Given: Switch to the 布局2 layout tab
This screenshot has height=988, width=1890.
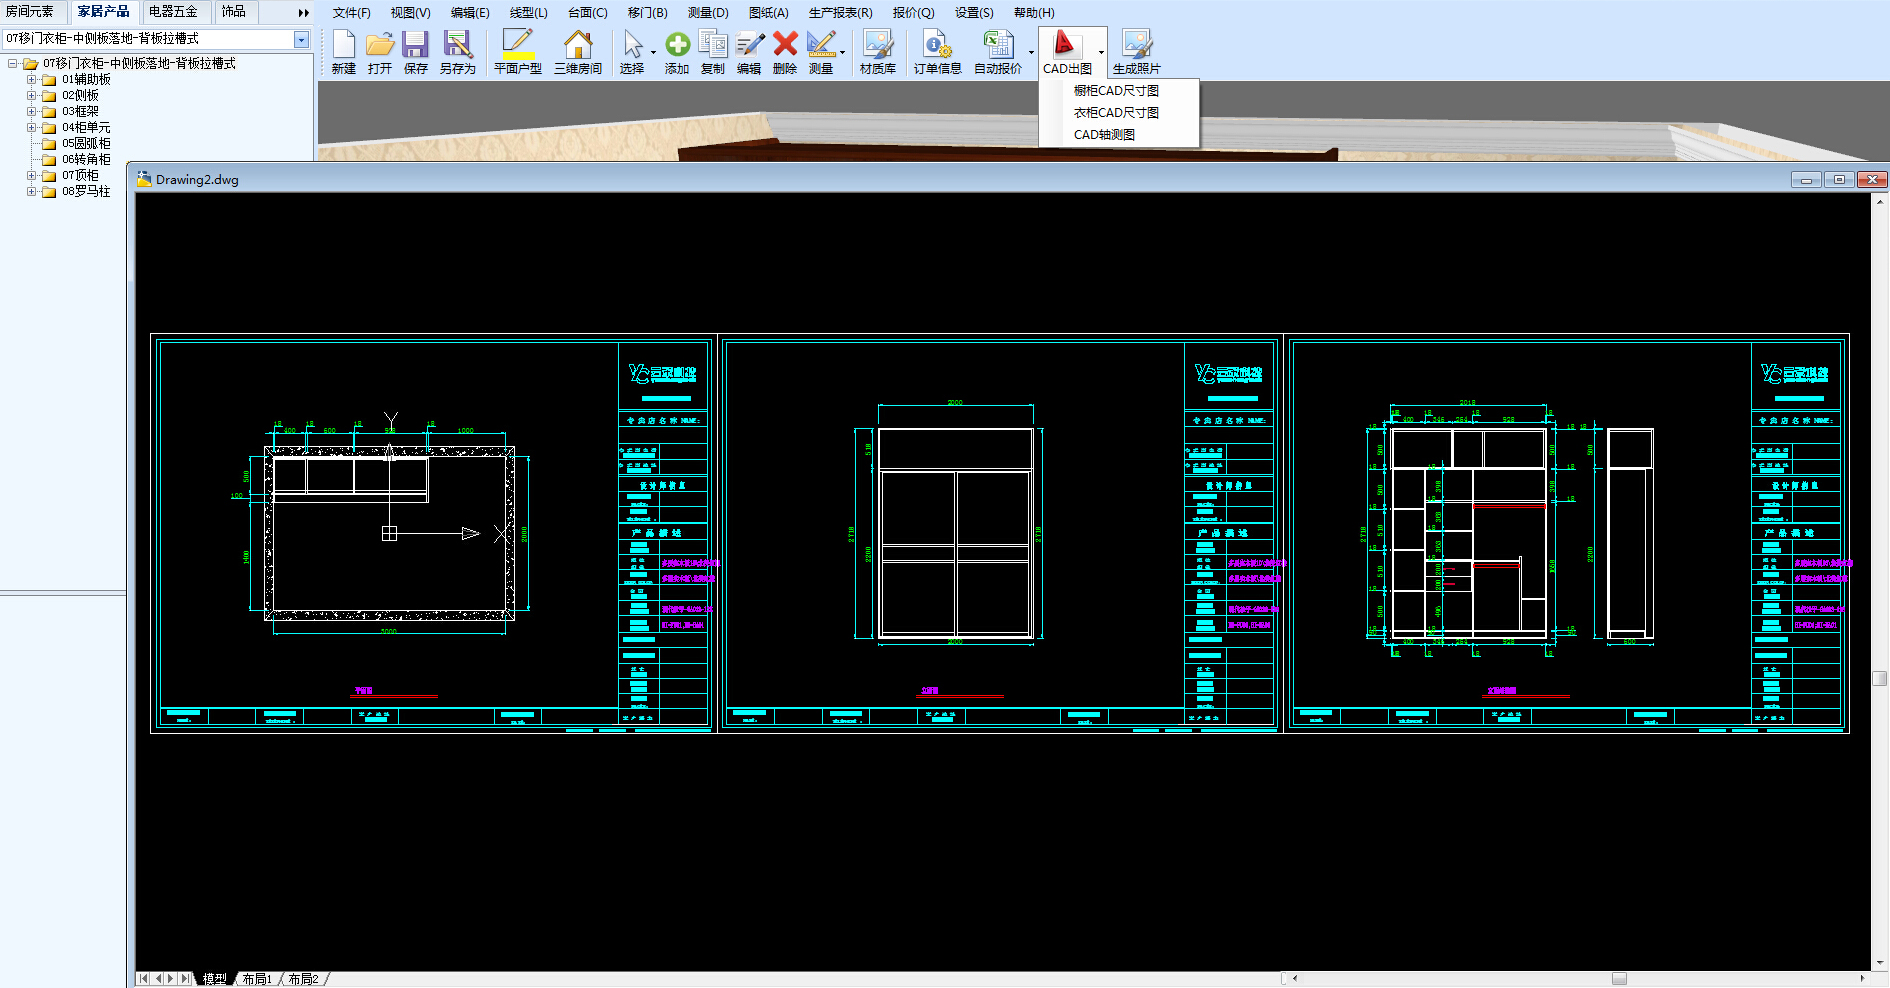Looking at the screenshot, I should (x=303, y=979).
